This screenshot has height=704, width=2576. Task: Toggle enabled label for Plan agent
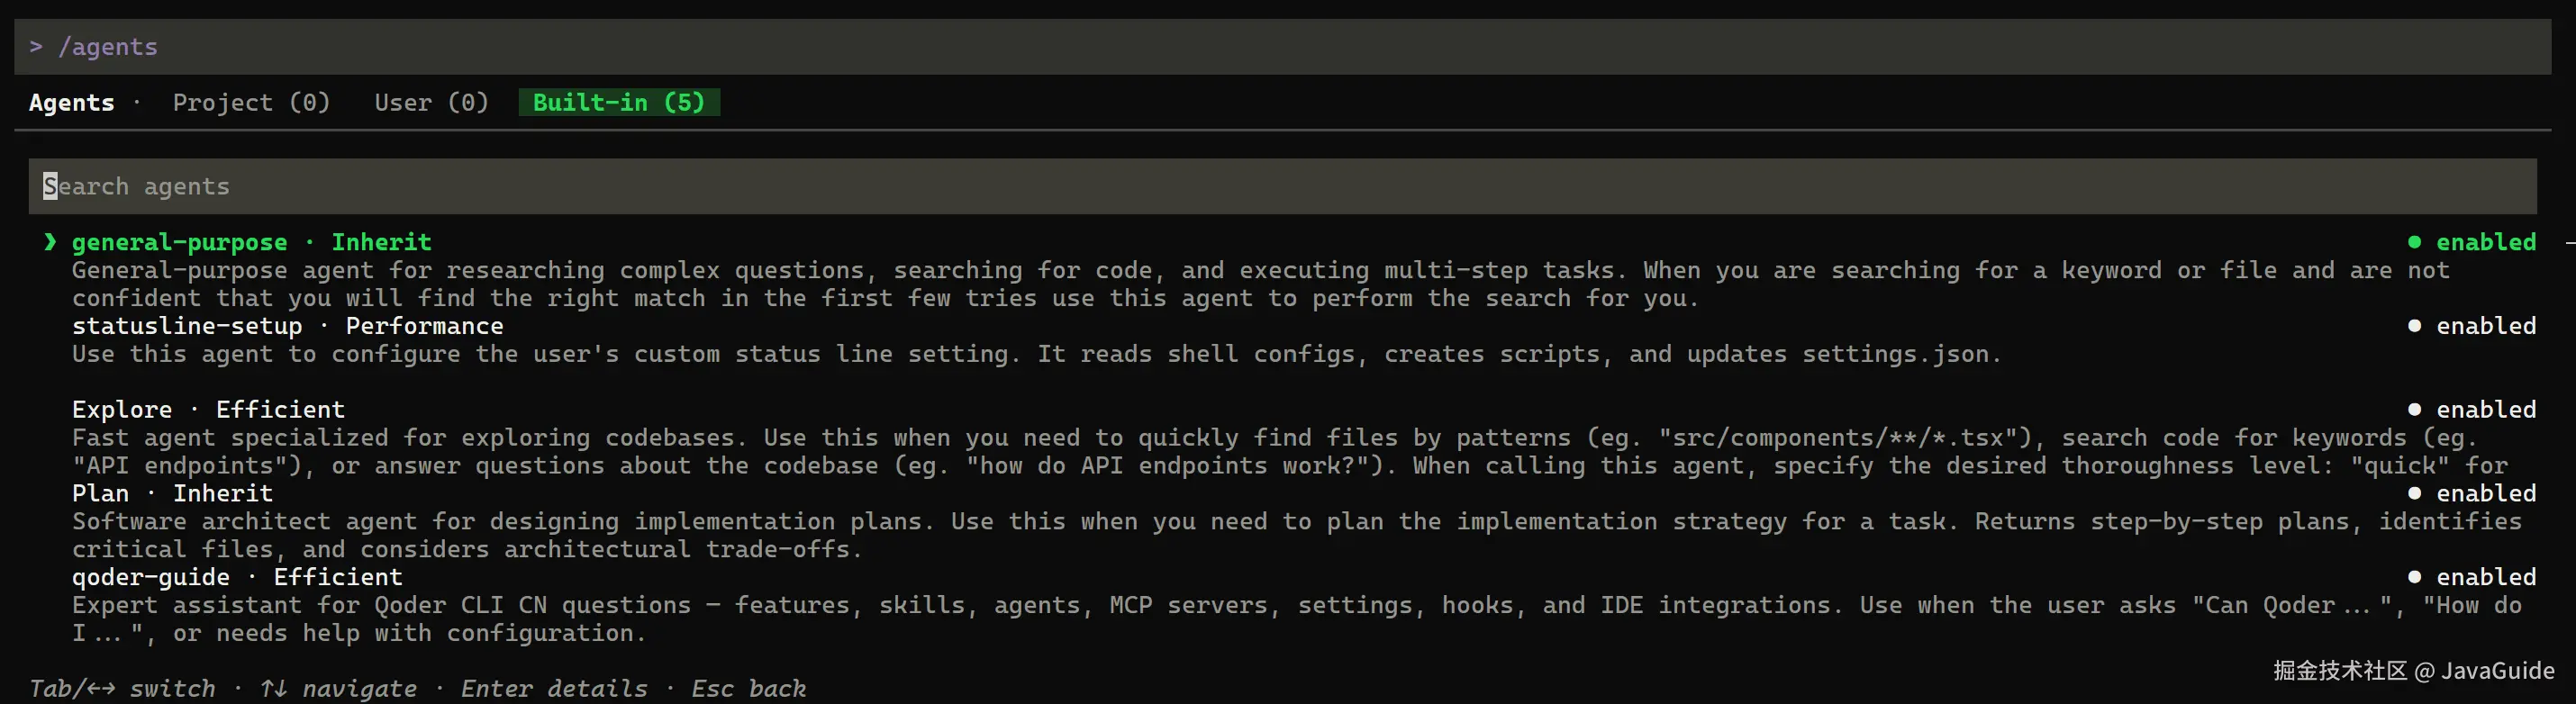coord(2486,493)
